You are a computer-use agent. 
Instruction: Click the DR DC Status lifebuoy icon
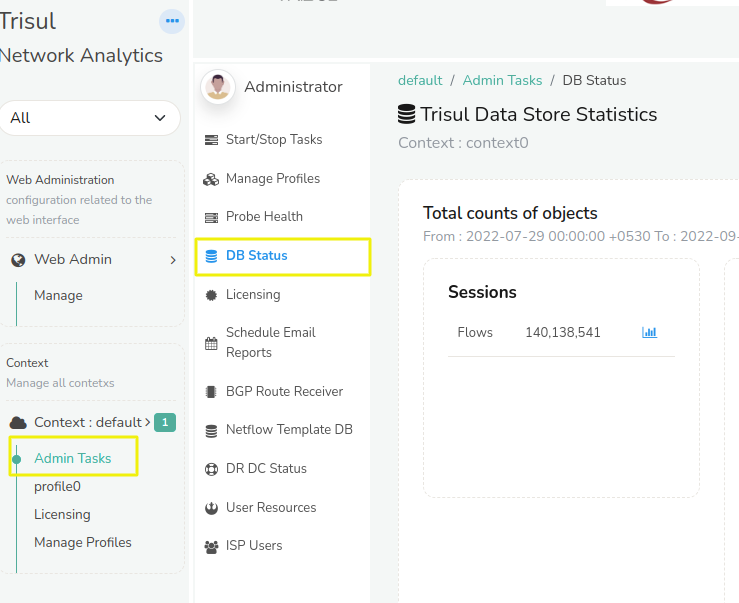[211, 470]
